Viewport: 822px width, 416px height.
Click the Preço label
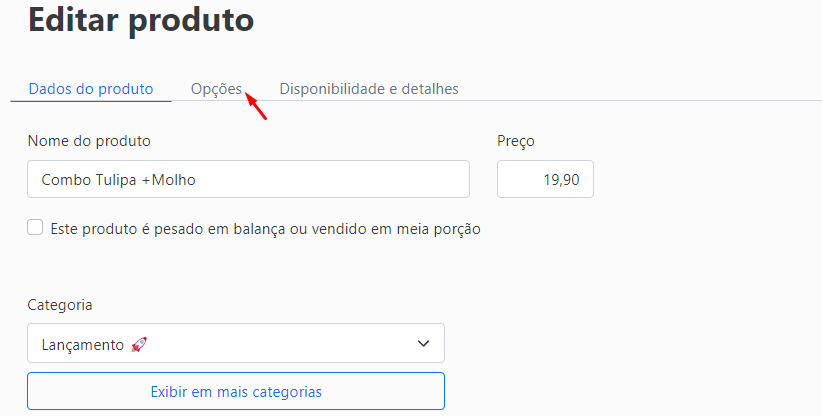coord(516,141)
